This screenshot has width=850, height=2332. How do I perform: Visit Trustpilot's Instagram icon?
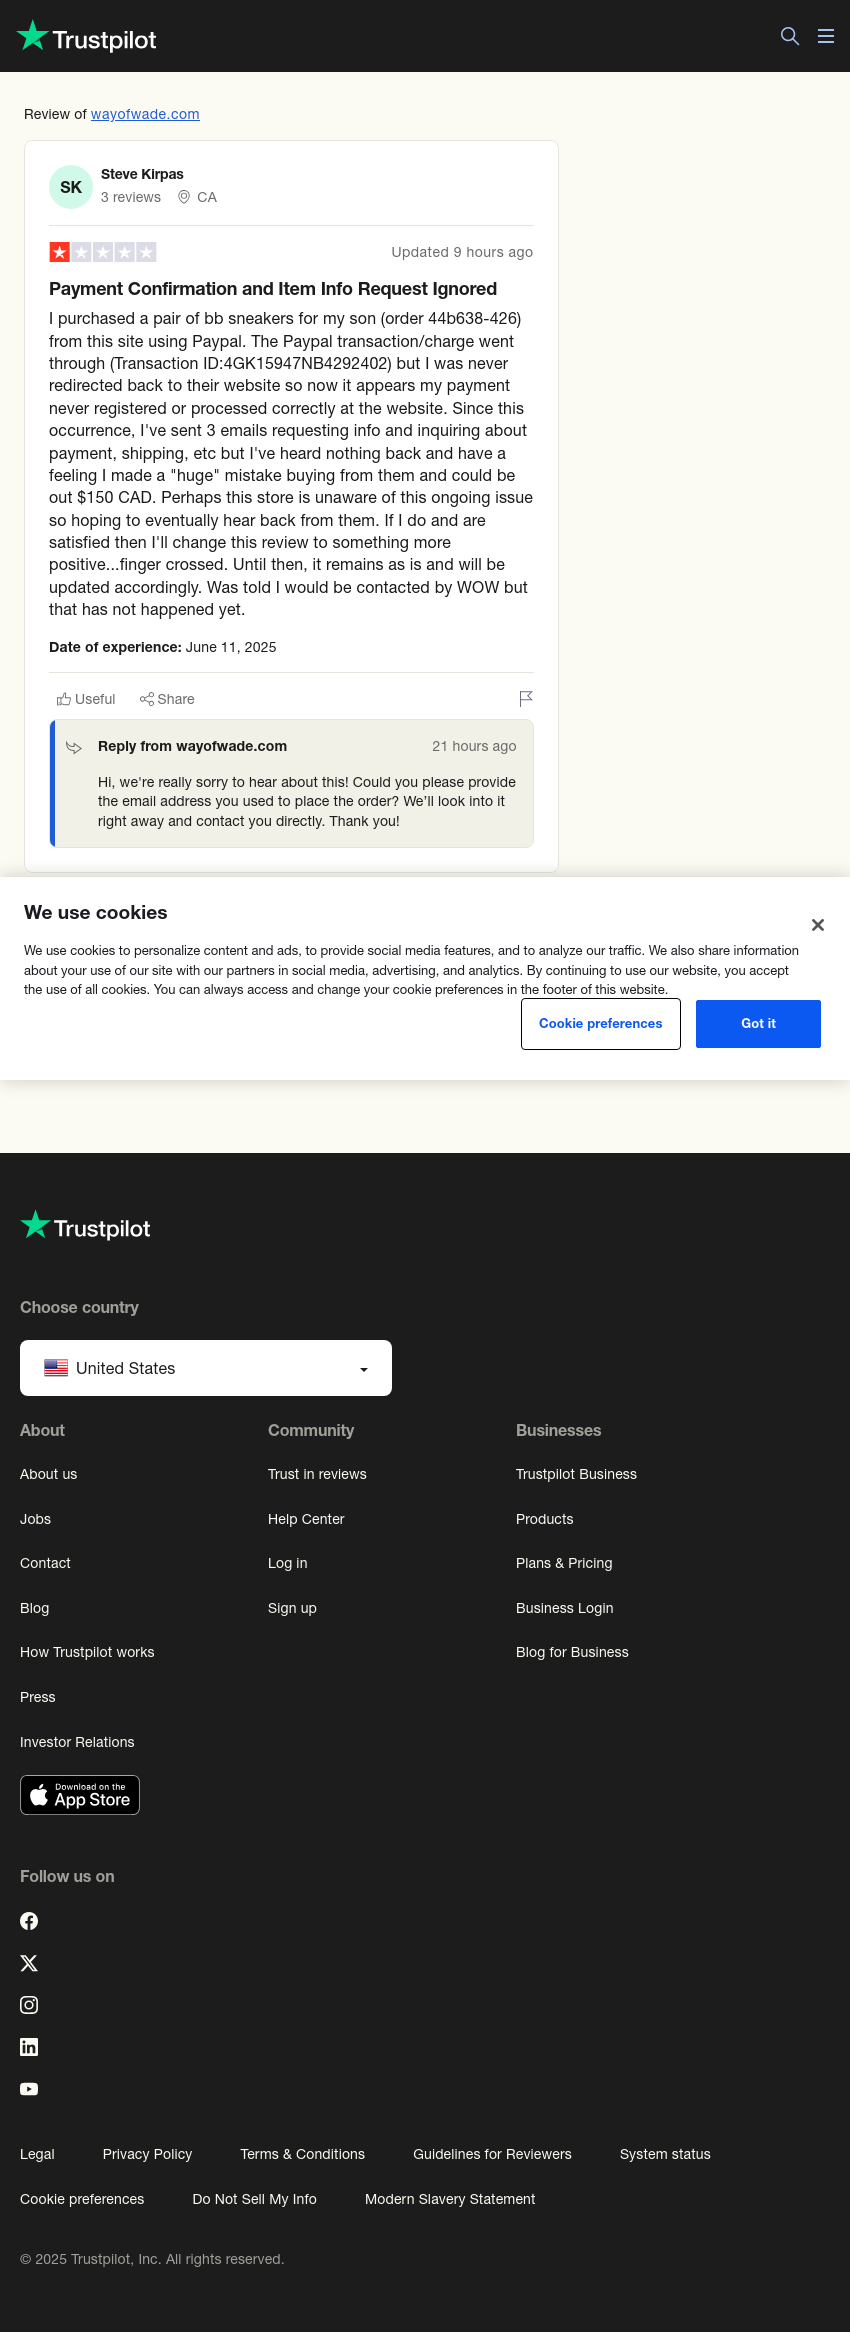(29, 2005)
